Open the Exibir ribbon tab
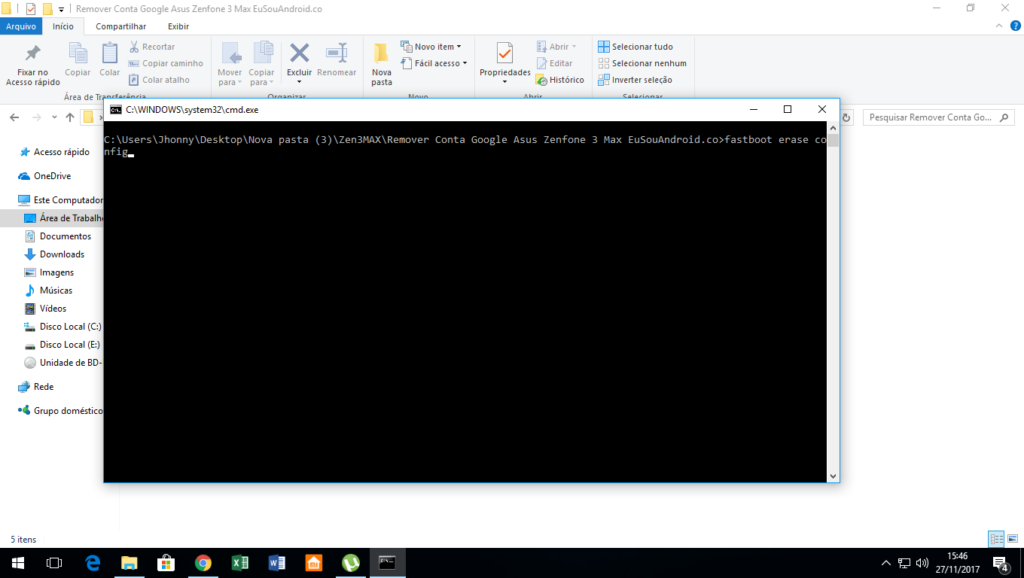Image resolution: width=1024 pixels, height=578 pixels. [x=178, y=27]
